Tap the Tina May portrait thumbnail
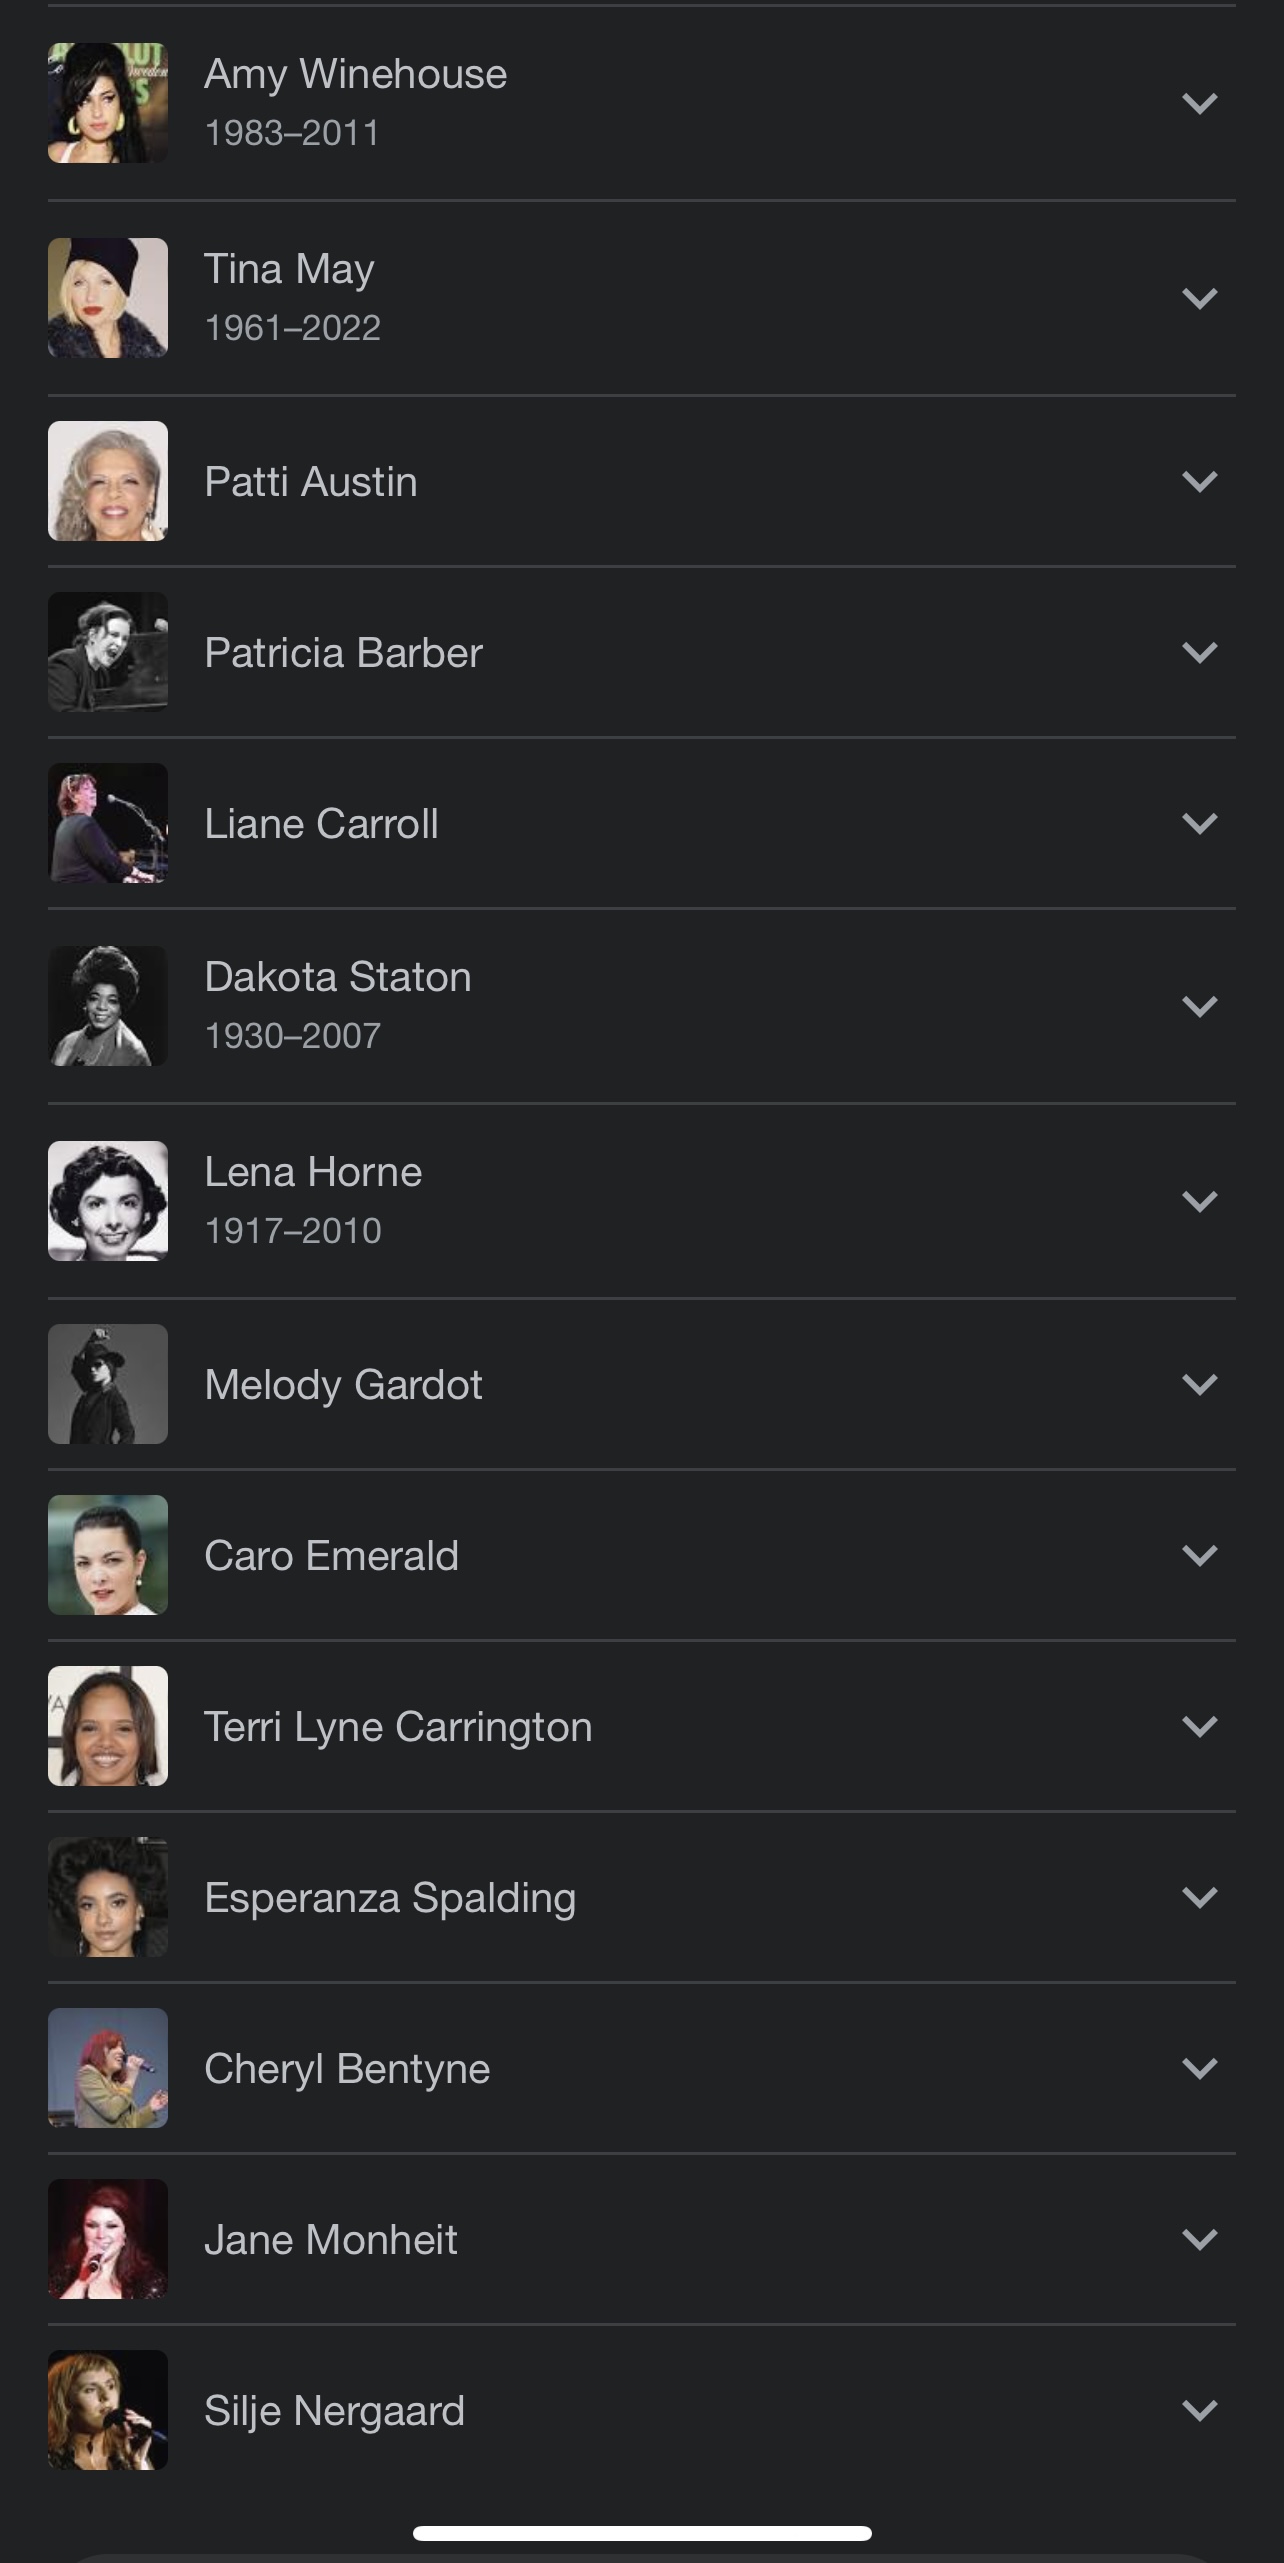 (108, 298)
